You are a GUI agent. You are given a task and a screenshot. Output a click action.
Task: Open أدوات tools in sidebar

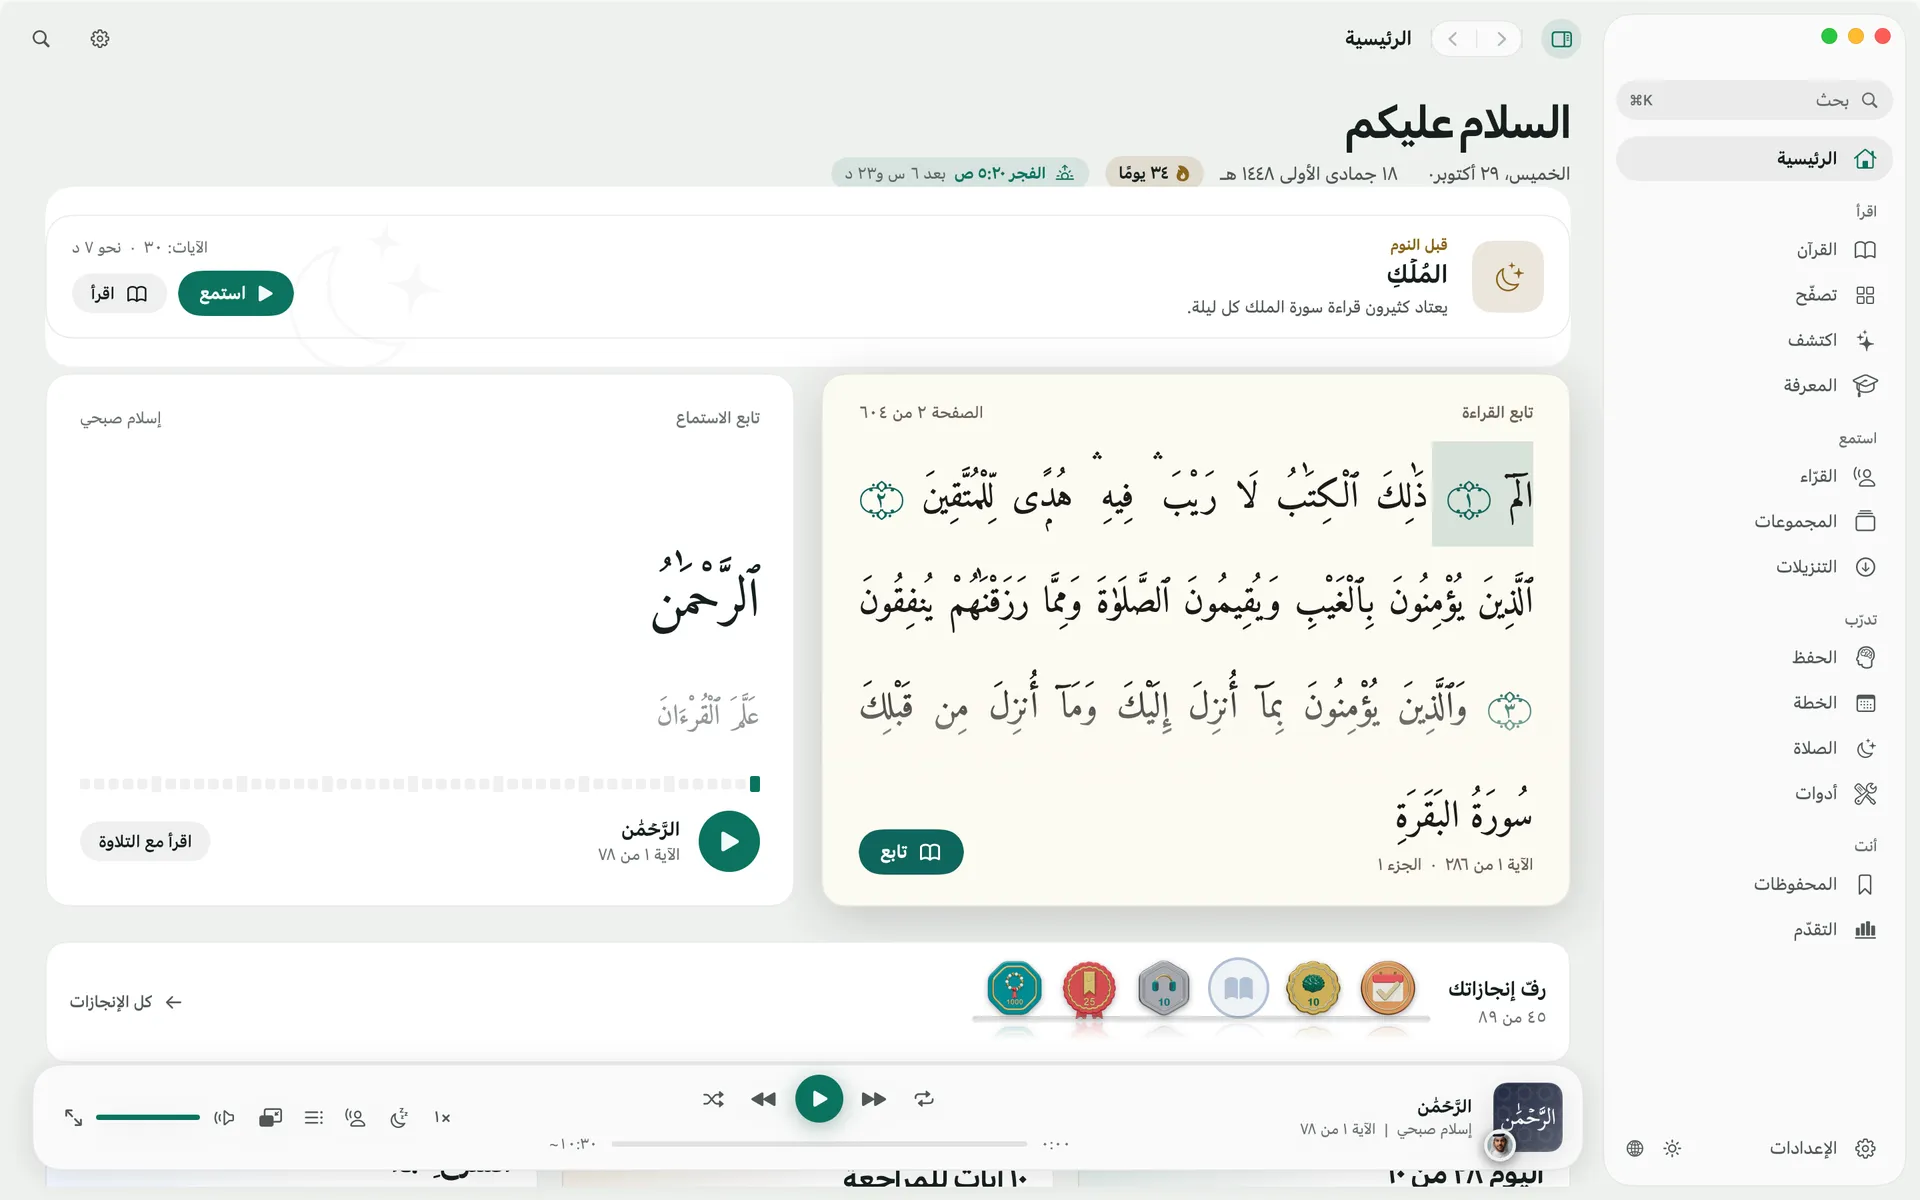1754,793
